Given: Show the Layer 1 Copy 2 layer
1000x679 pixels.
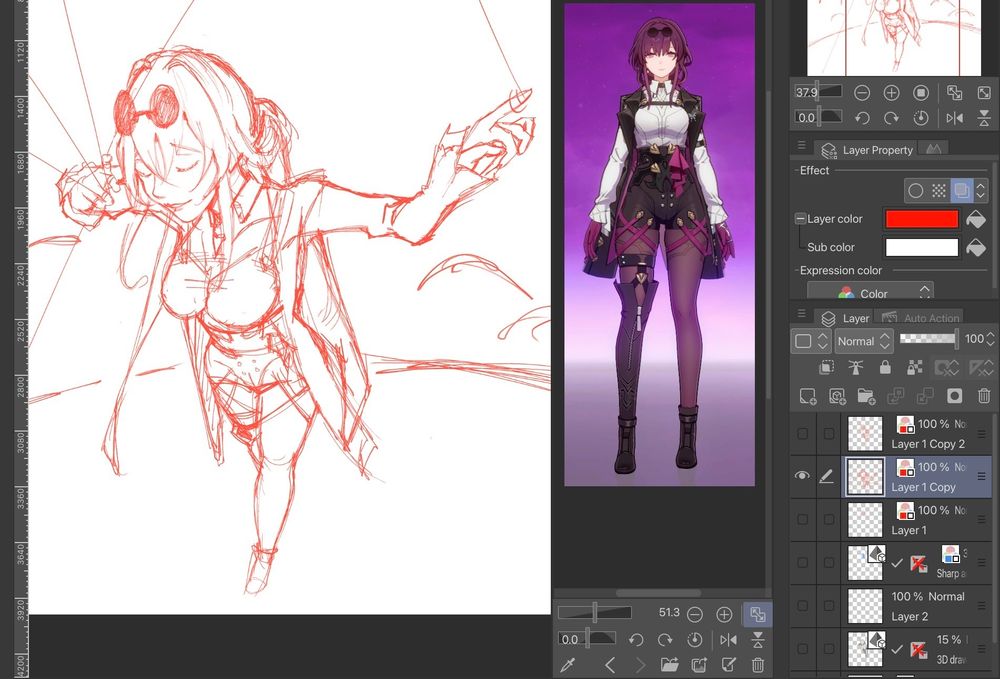Looking at the screenshot, I should (x=802, y=434).
